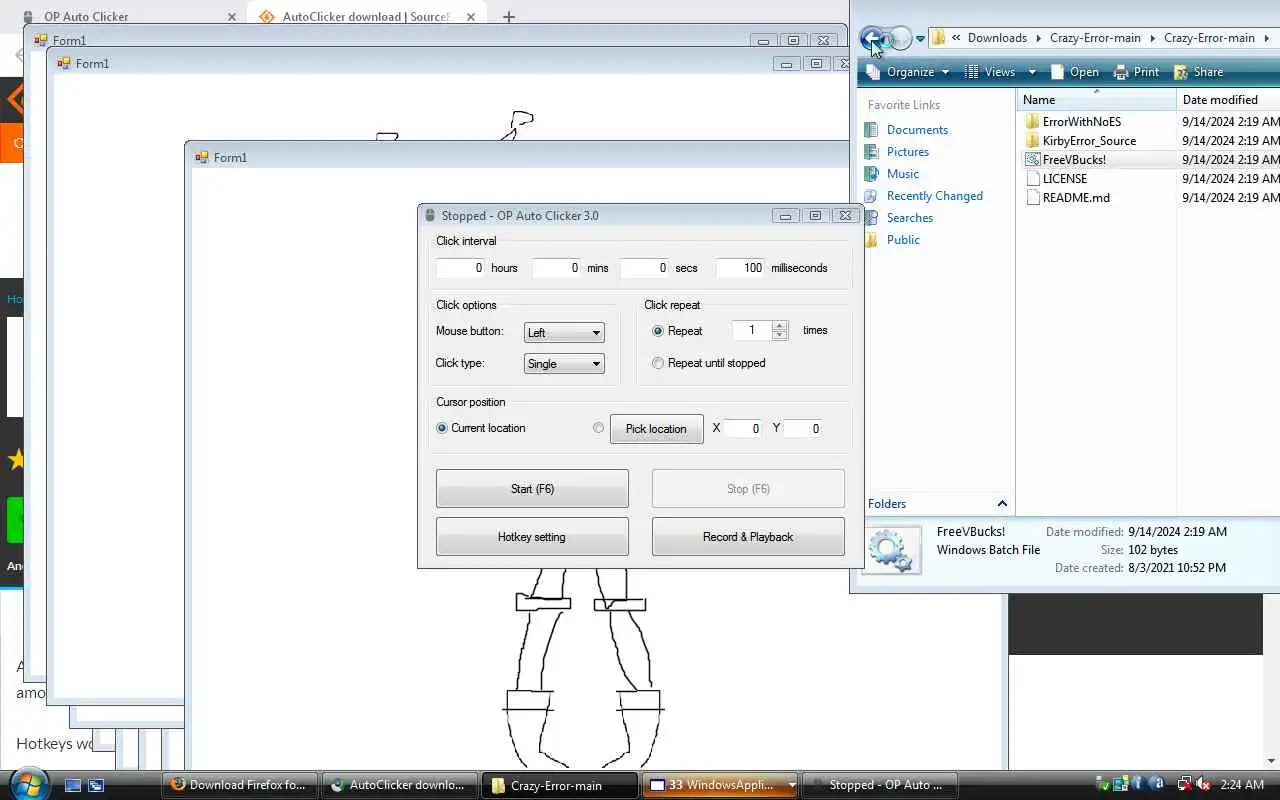This screenshot has height=800, width=1280.
Task: Open the Mouse button dropdown
Action: [564, 333]
